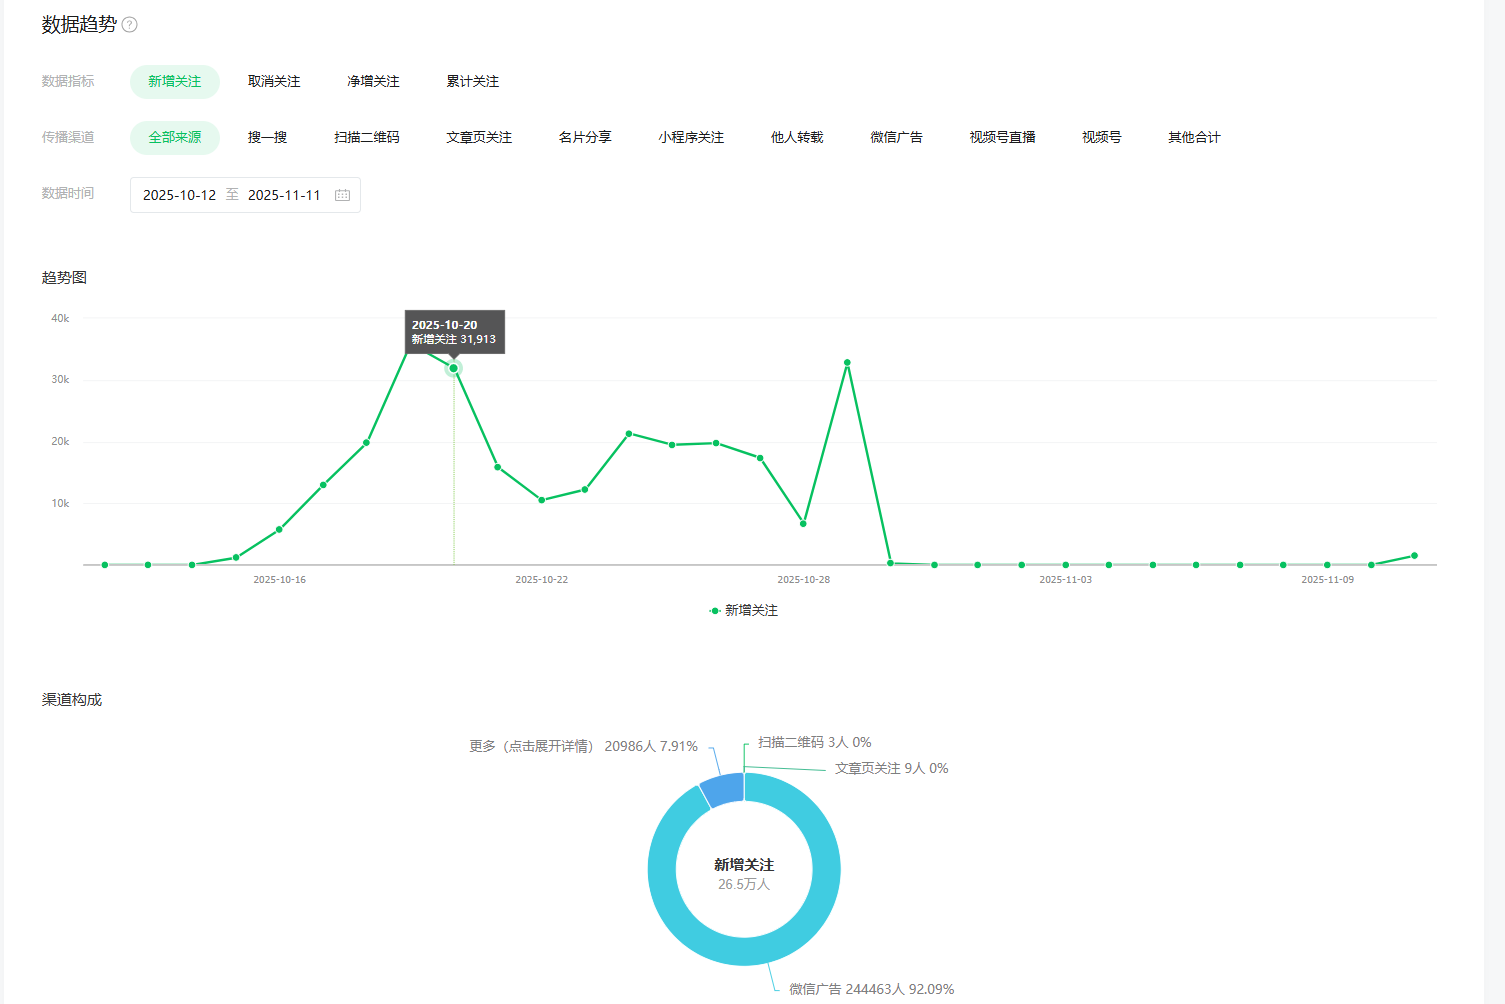
Task: Switch metric to 取消关注
Action: point(274,82)
